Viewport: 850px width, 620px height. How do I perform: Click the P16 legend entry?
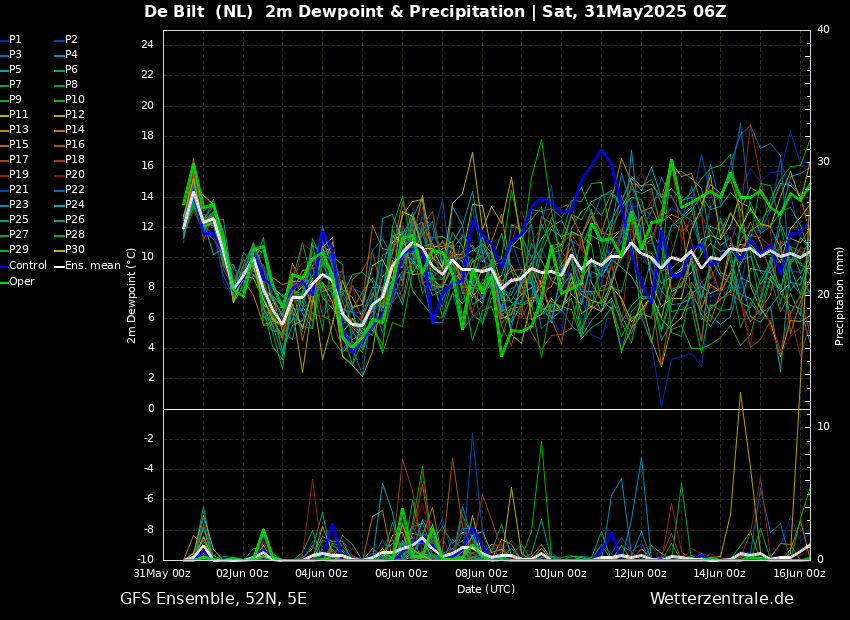tap(70, 144)
